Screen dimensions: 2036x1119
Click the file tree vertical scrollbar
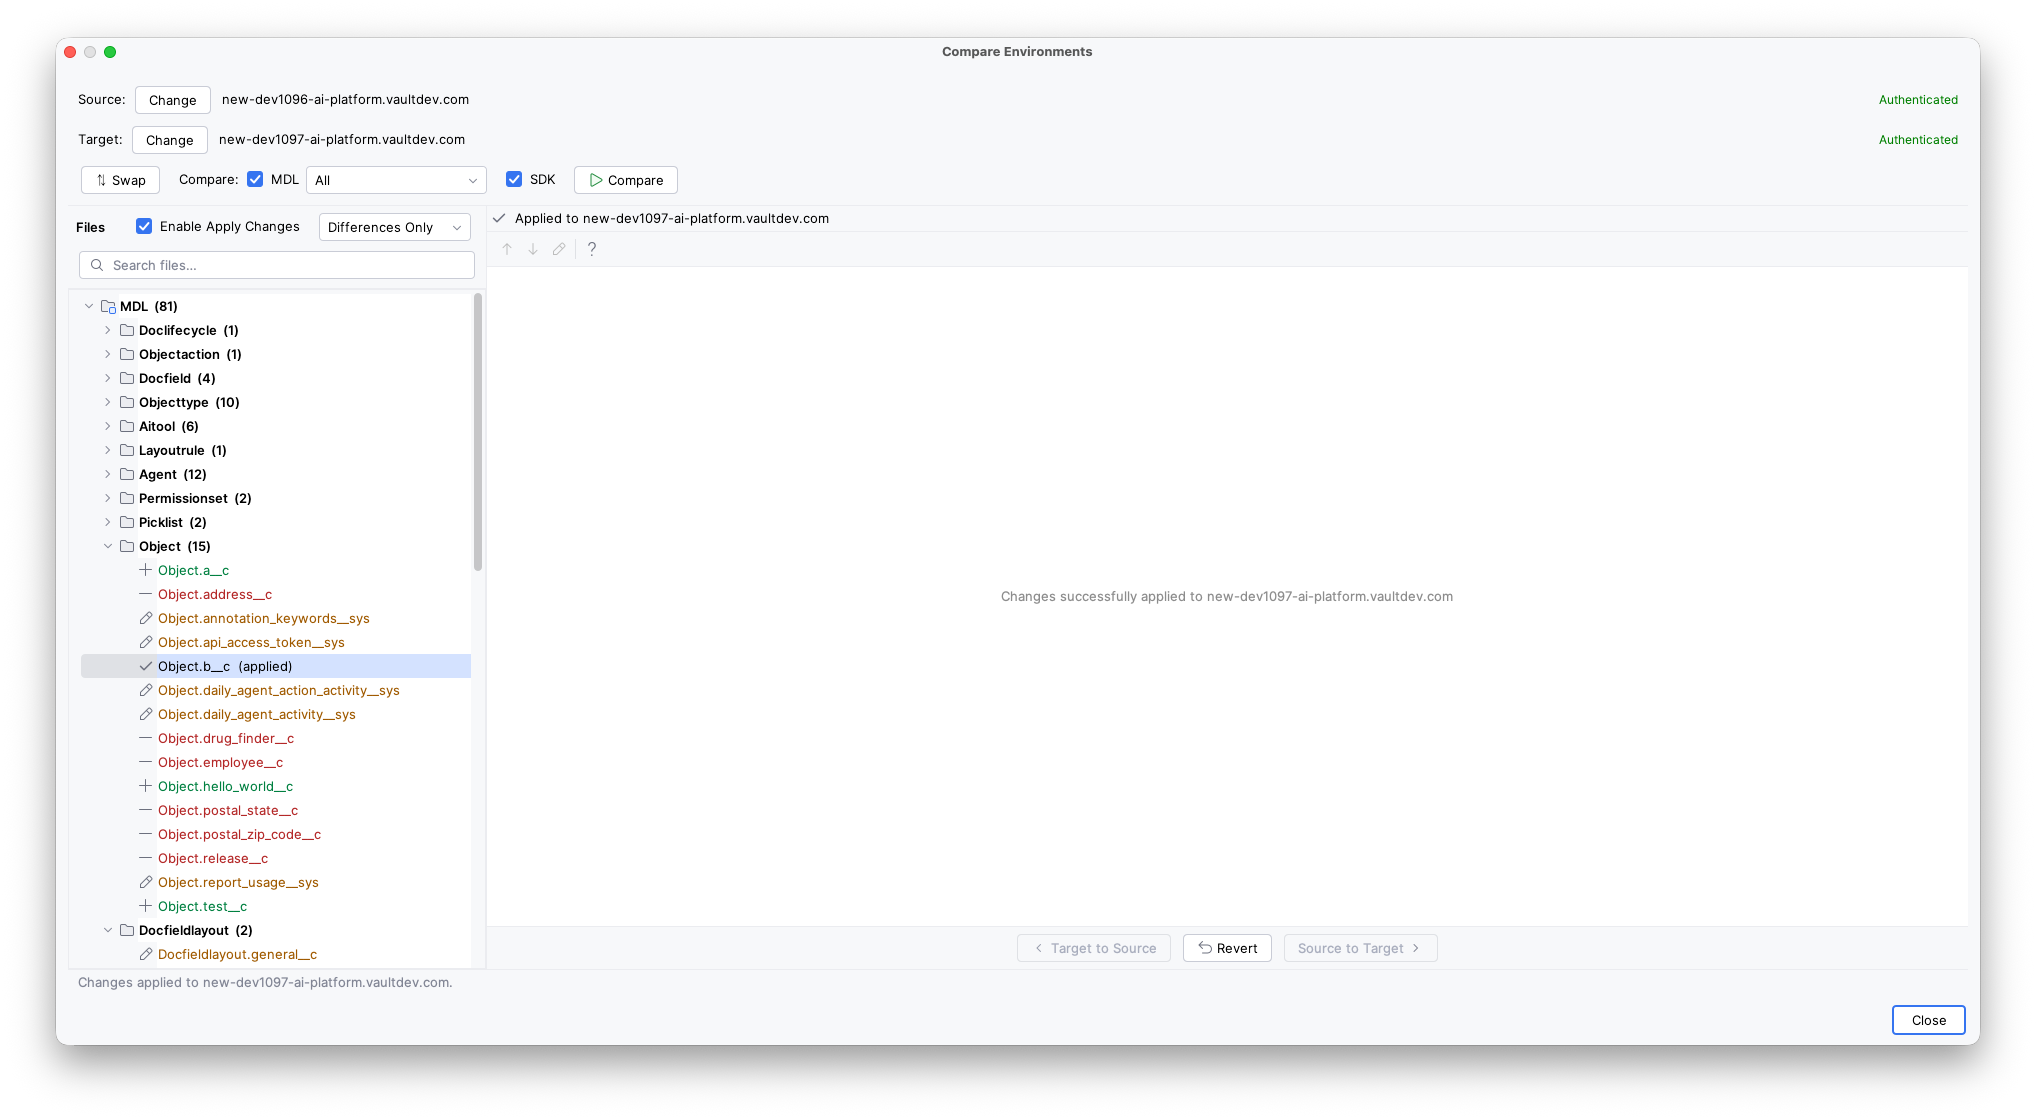point(478,432)
